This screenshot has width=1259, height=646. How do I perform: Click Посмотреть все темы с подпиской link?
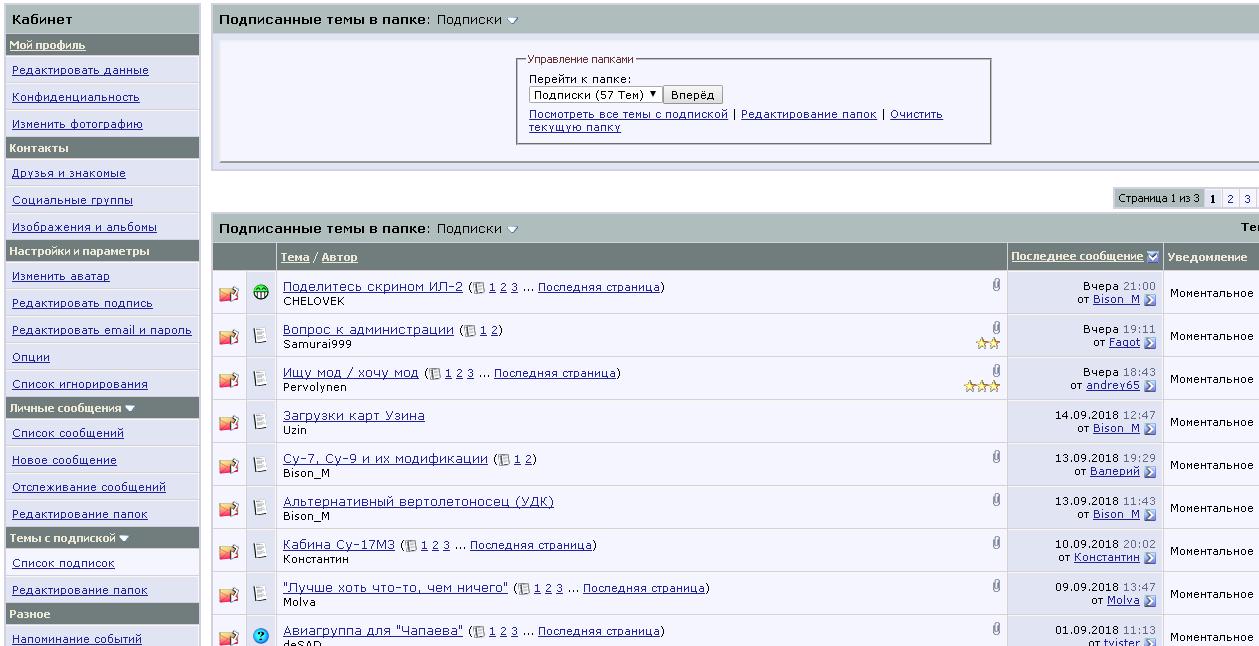[x=628, y=114]
